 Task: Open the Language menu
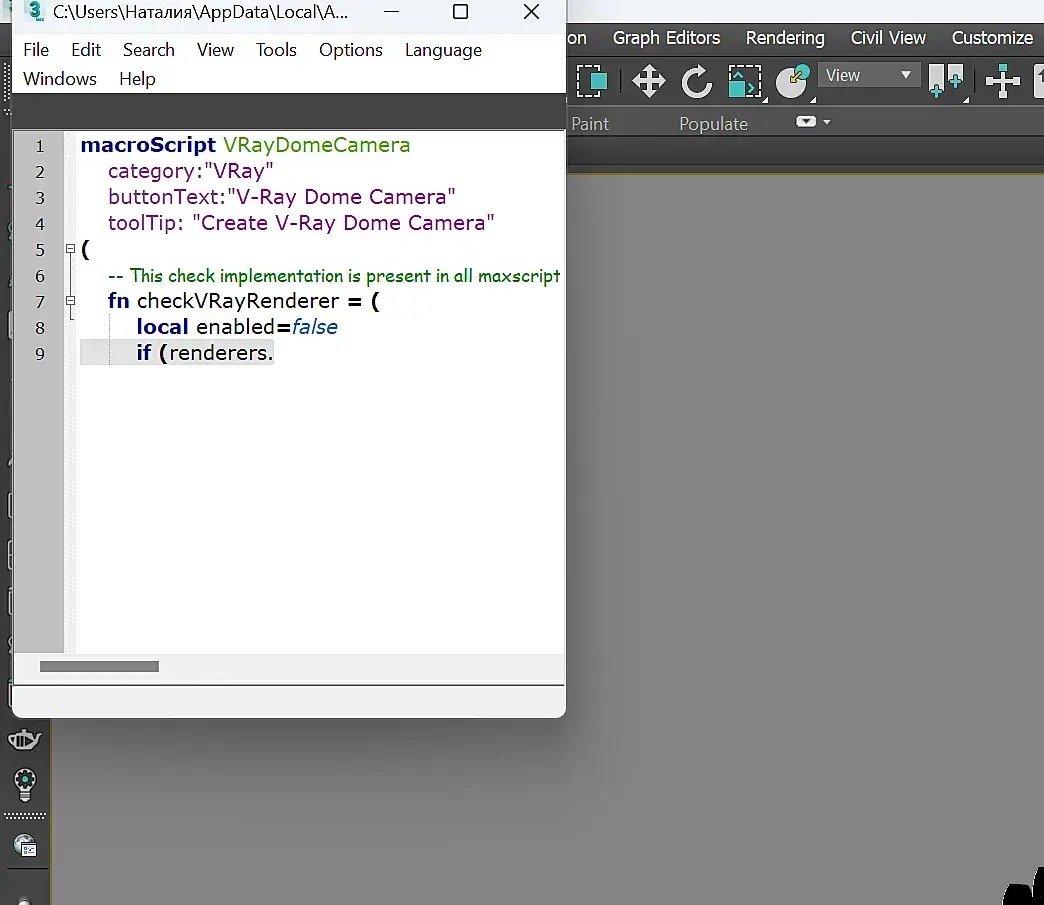tap(443, 50)
